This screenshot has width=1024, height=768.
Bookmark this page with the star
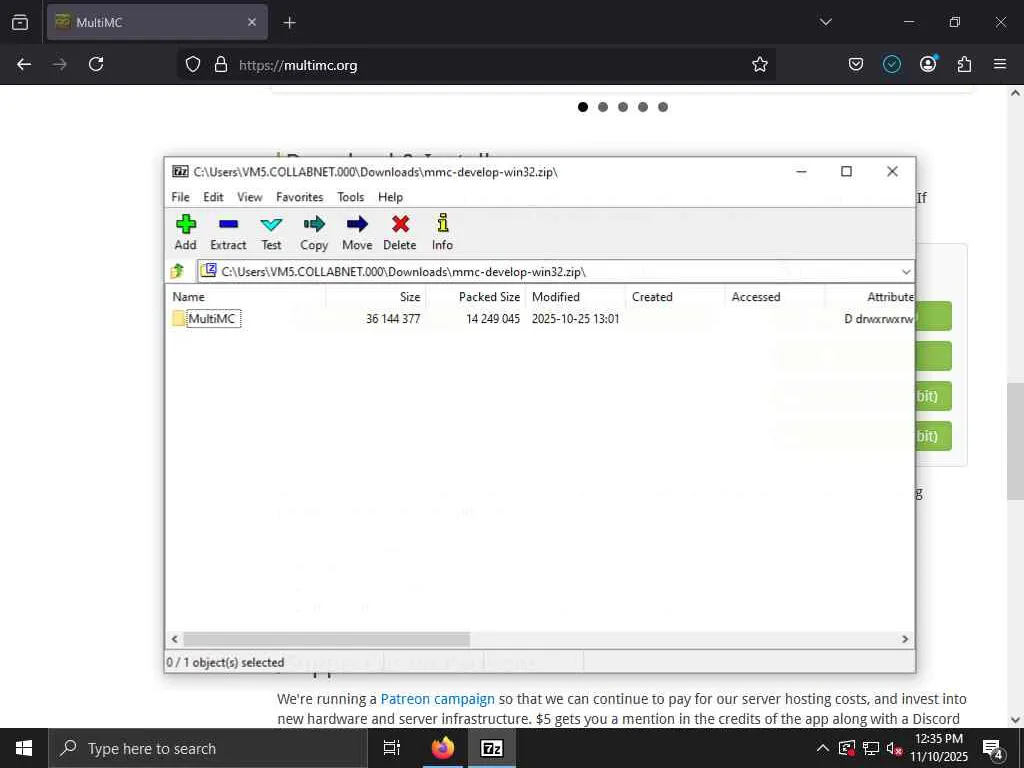tap(760, 65)
